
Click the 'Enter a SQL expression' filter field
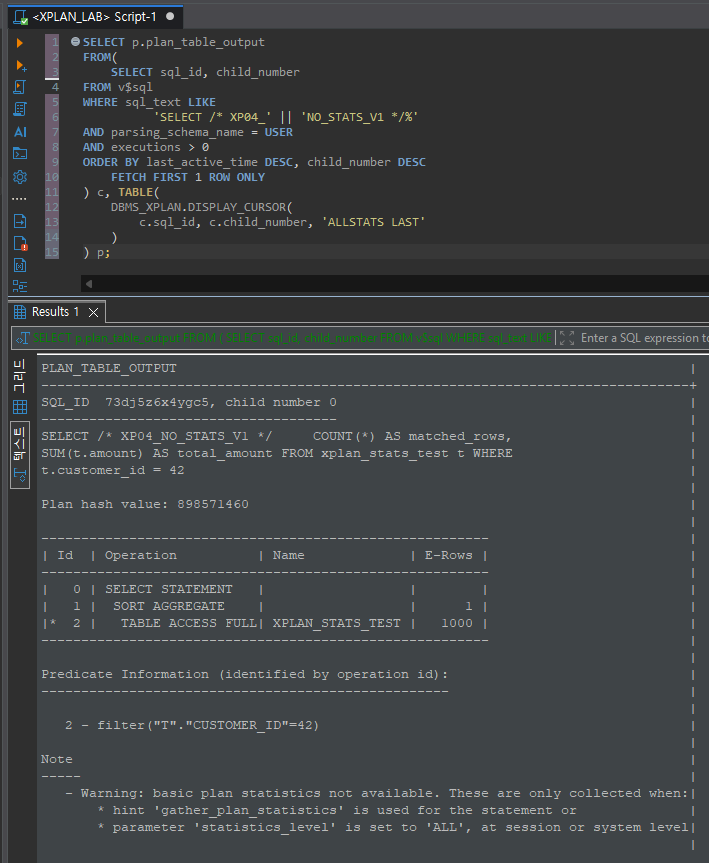pos(644,338)
